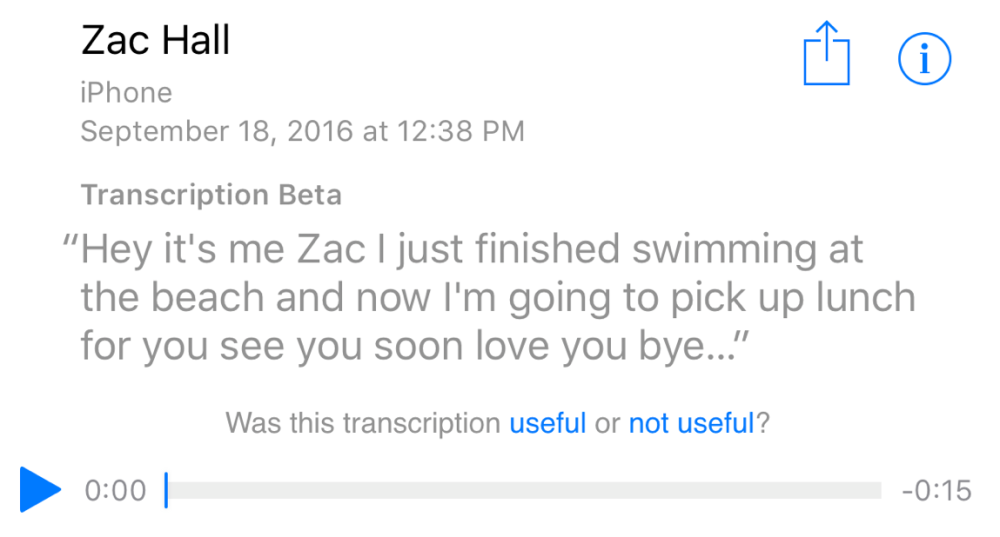Click the September 18, 2016 date line
1000x537 pixels.
[x=302, y=131]
